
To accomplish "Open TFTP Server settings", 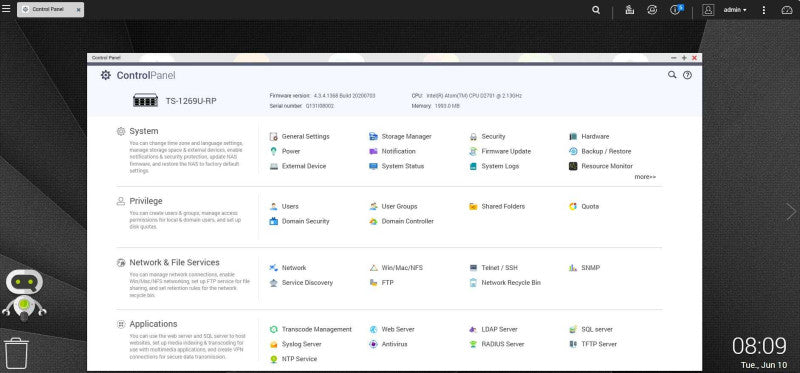I will click(593, 344).
